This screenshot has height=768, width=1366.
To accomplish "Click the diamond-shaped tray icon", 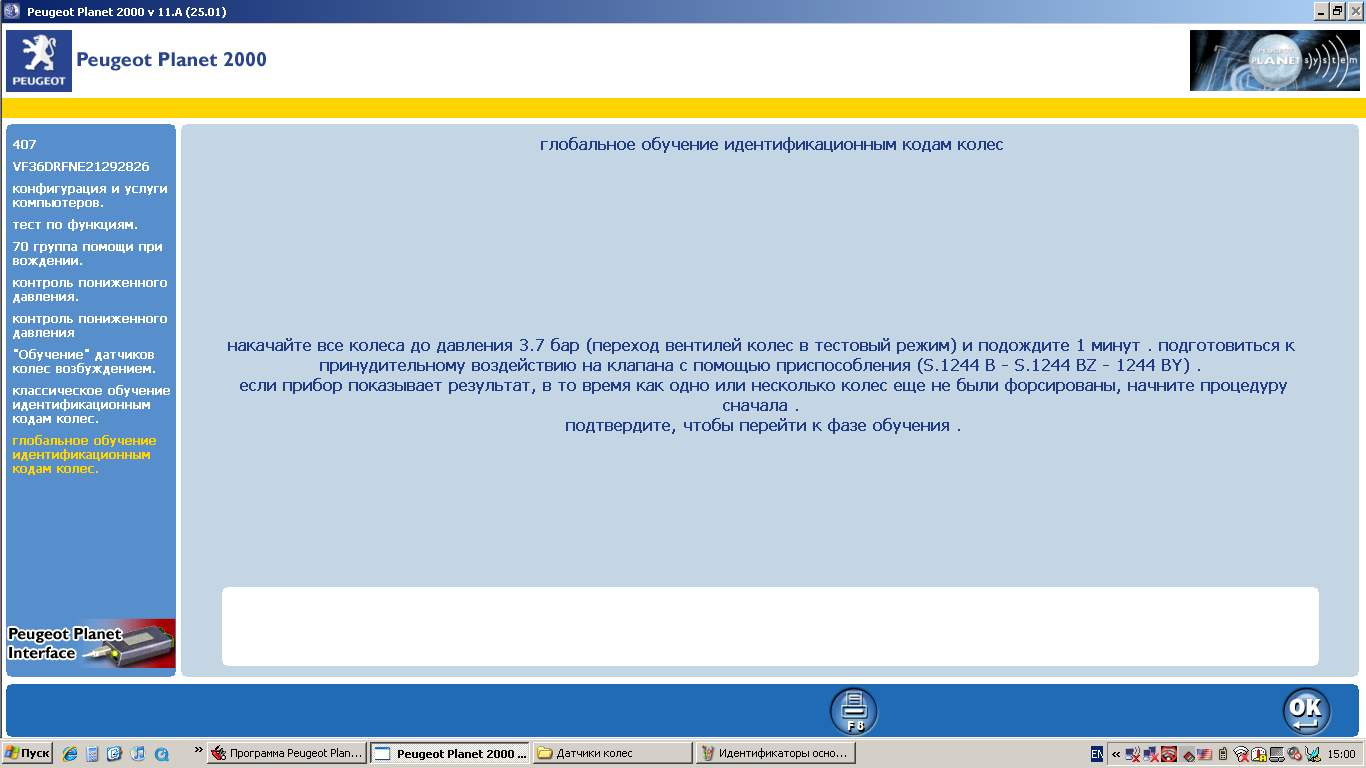I will 1187,755.
